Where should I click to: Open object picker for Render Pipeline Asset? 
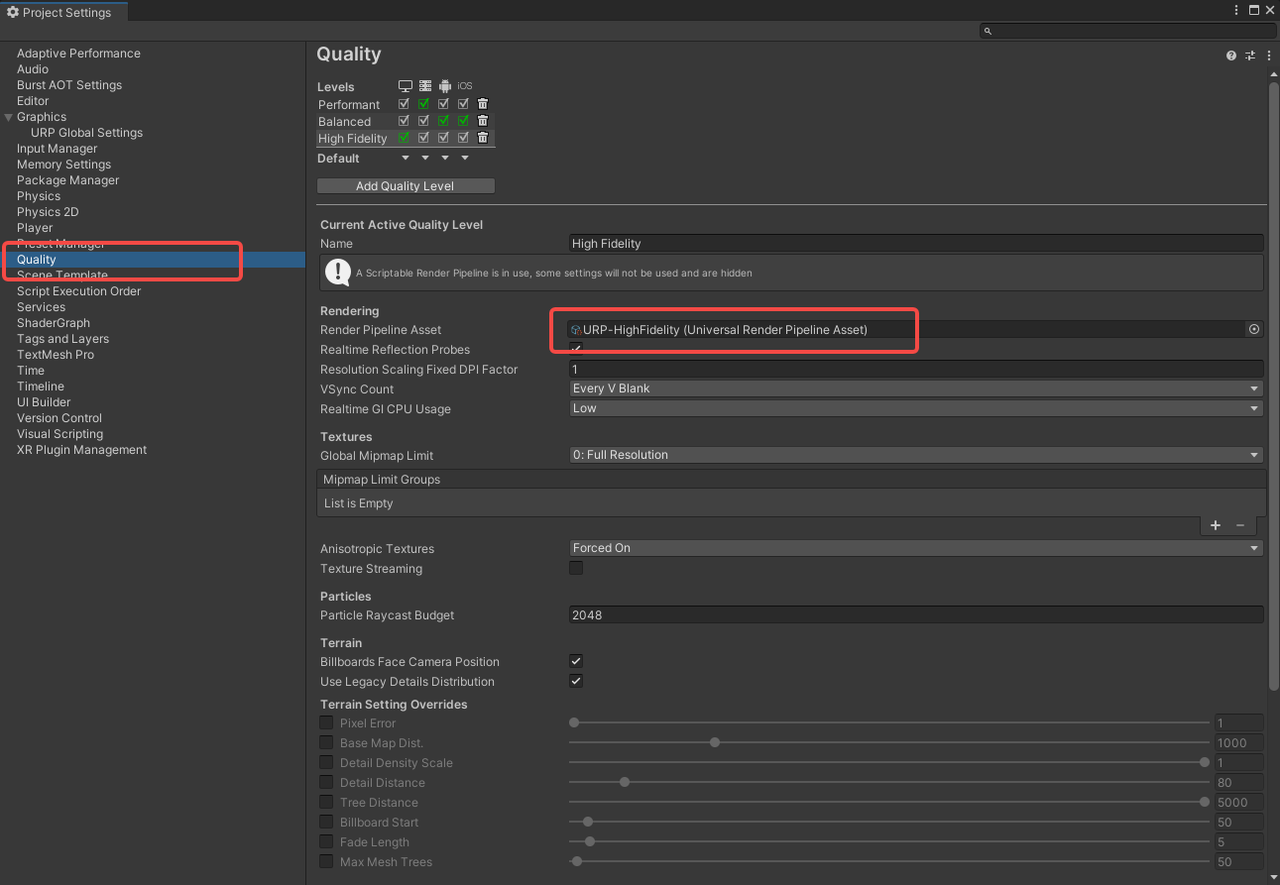[x=1254, y=329]
